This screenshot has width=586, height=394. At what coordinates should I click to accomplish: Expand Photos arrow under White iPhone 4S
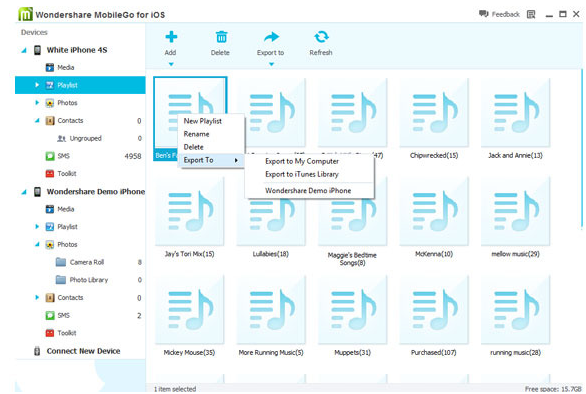click(37, 102)
